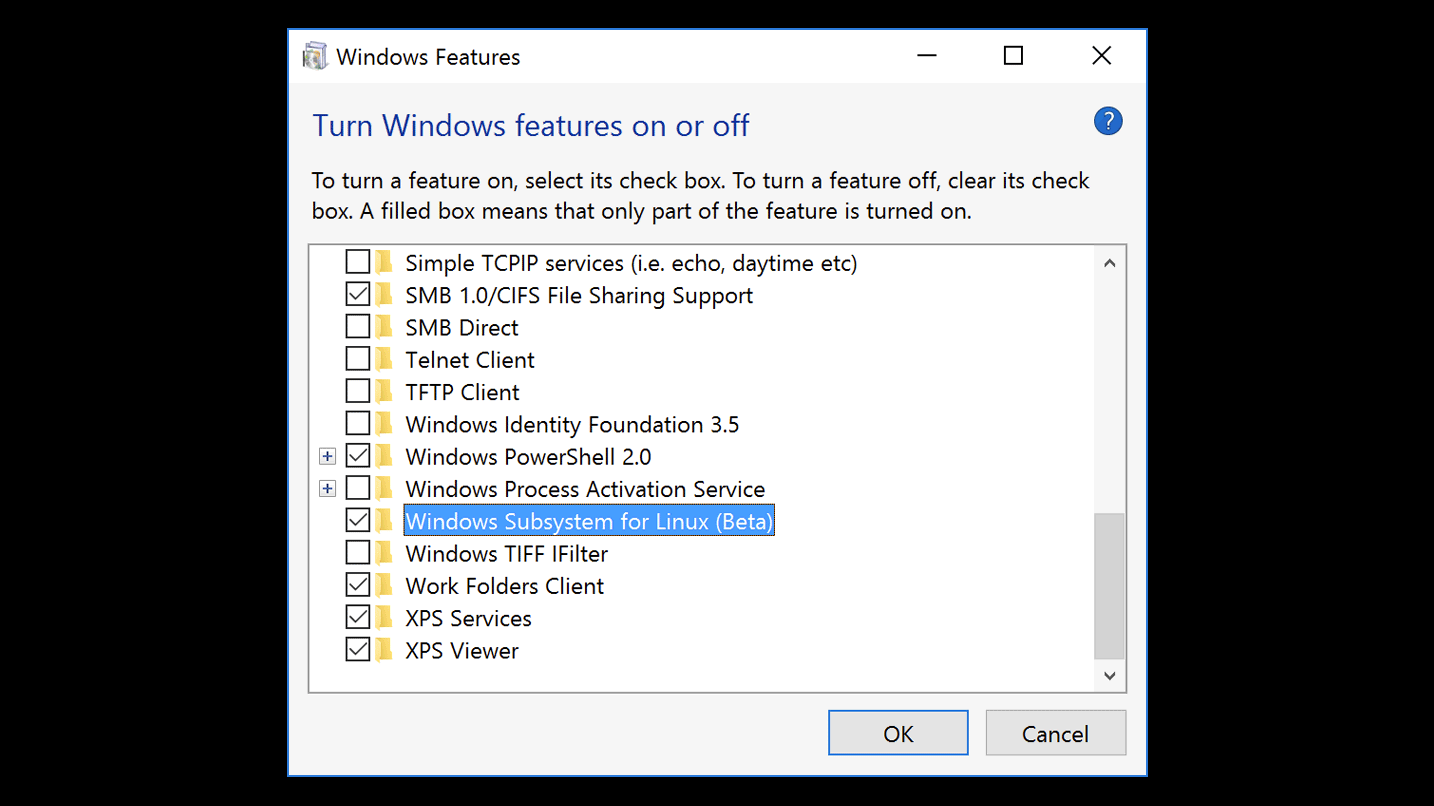Click the folder icon next to TFTP Client

point(384,392)
